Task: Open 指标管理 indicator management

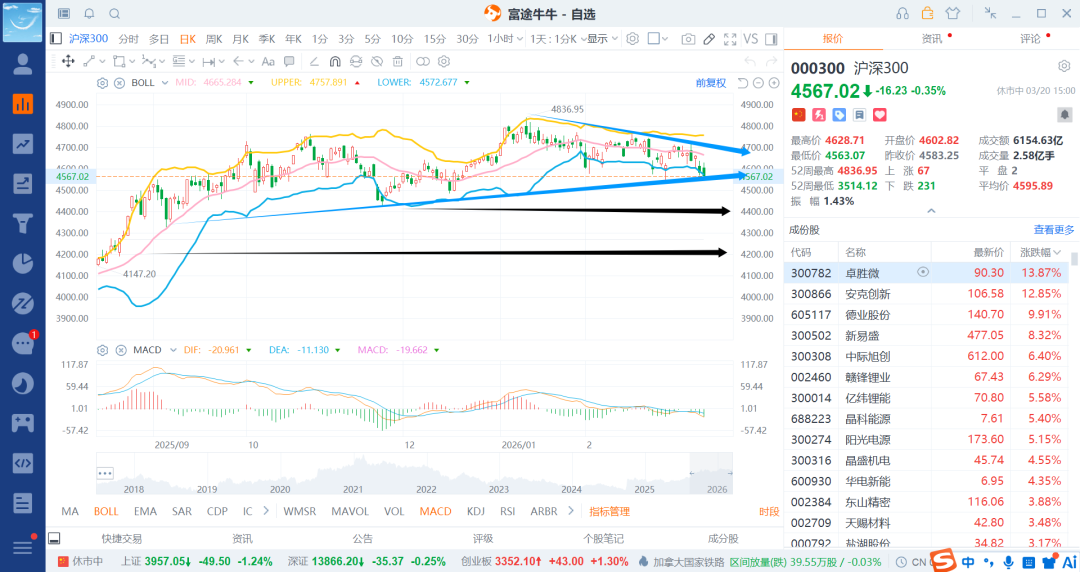Action: click(x=610, y=511)
